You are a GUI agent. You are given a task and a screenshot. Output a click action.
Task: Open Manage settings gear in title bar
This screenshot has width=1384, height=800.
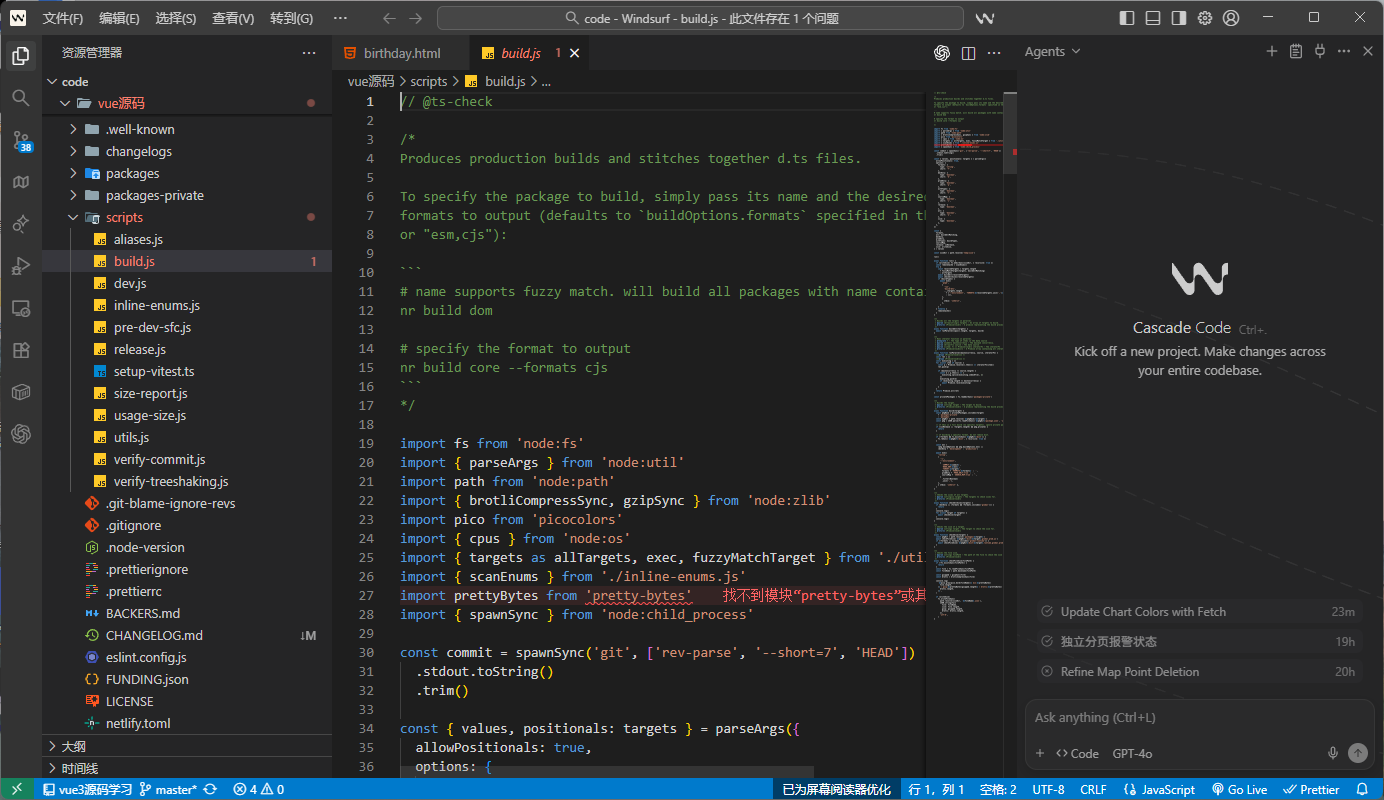[x=1205, y=18]
